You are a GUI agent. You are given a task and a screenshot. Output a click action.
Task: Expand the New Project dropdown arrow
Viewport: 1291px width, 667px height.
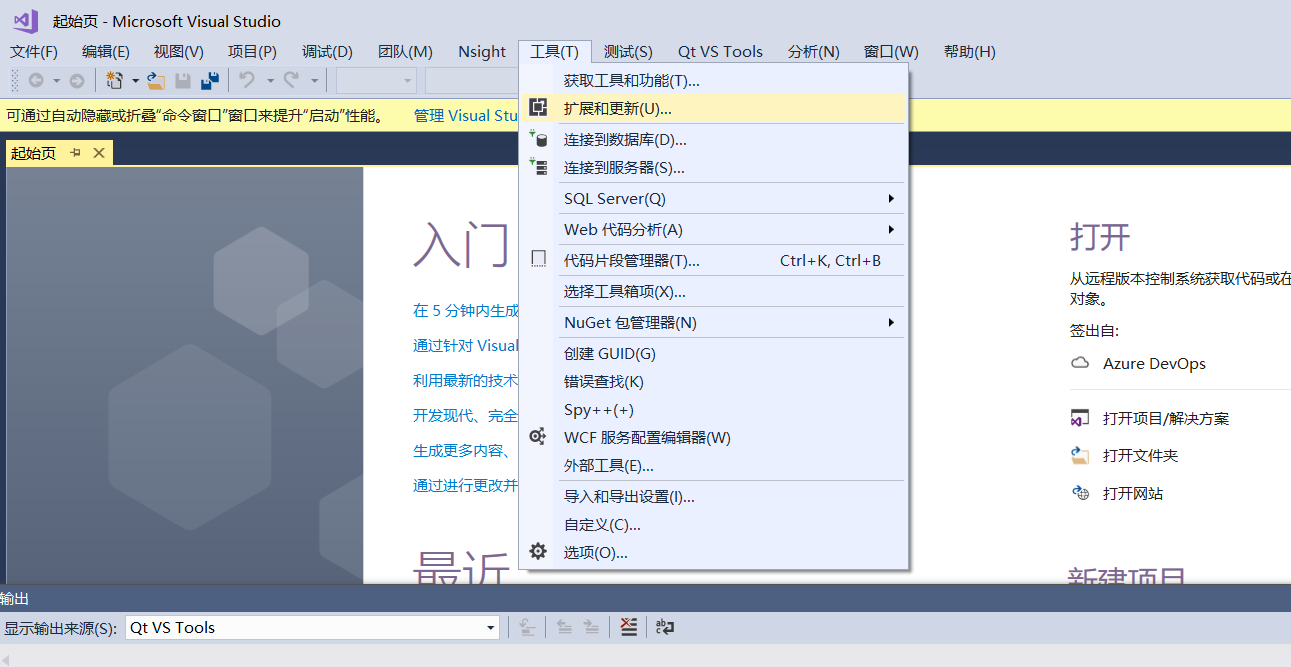[x=135, y=81]
